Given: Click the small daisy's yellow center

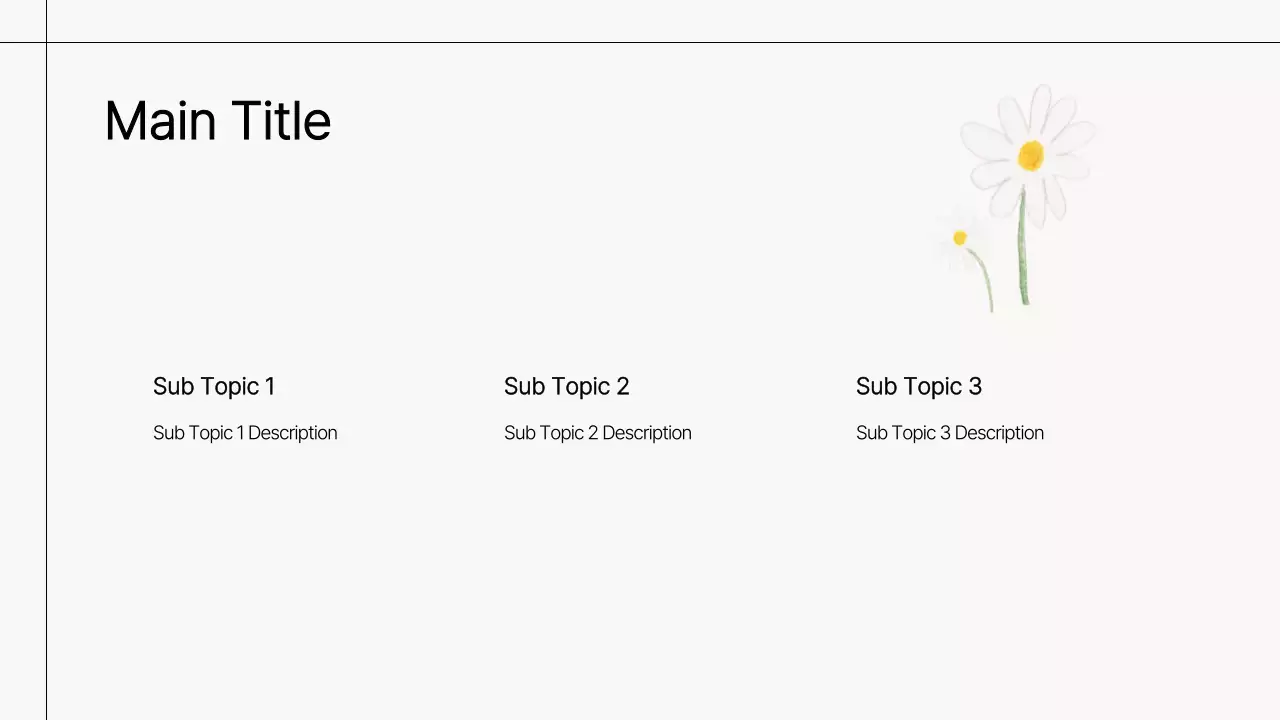Looking at the screenshot, I should [x=960, y=238].
